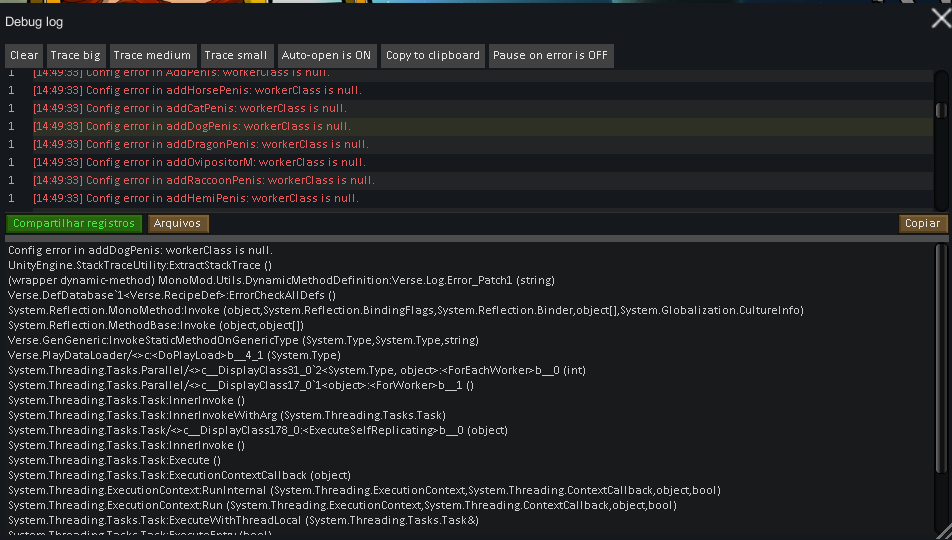The image size is (952, 540).
Task: Click the window resize handle corner
Action: coord(944,531)
